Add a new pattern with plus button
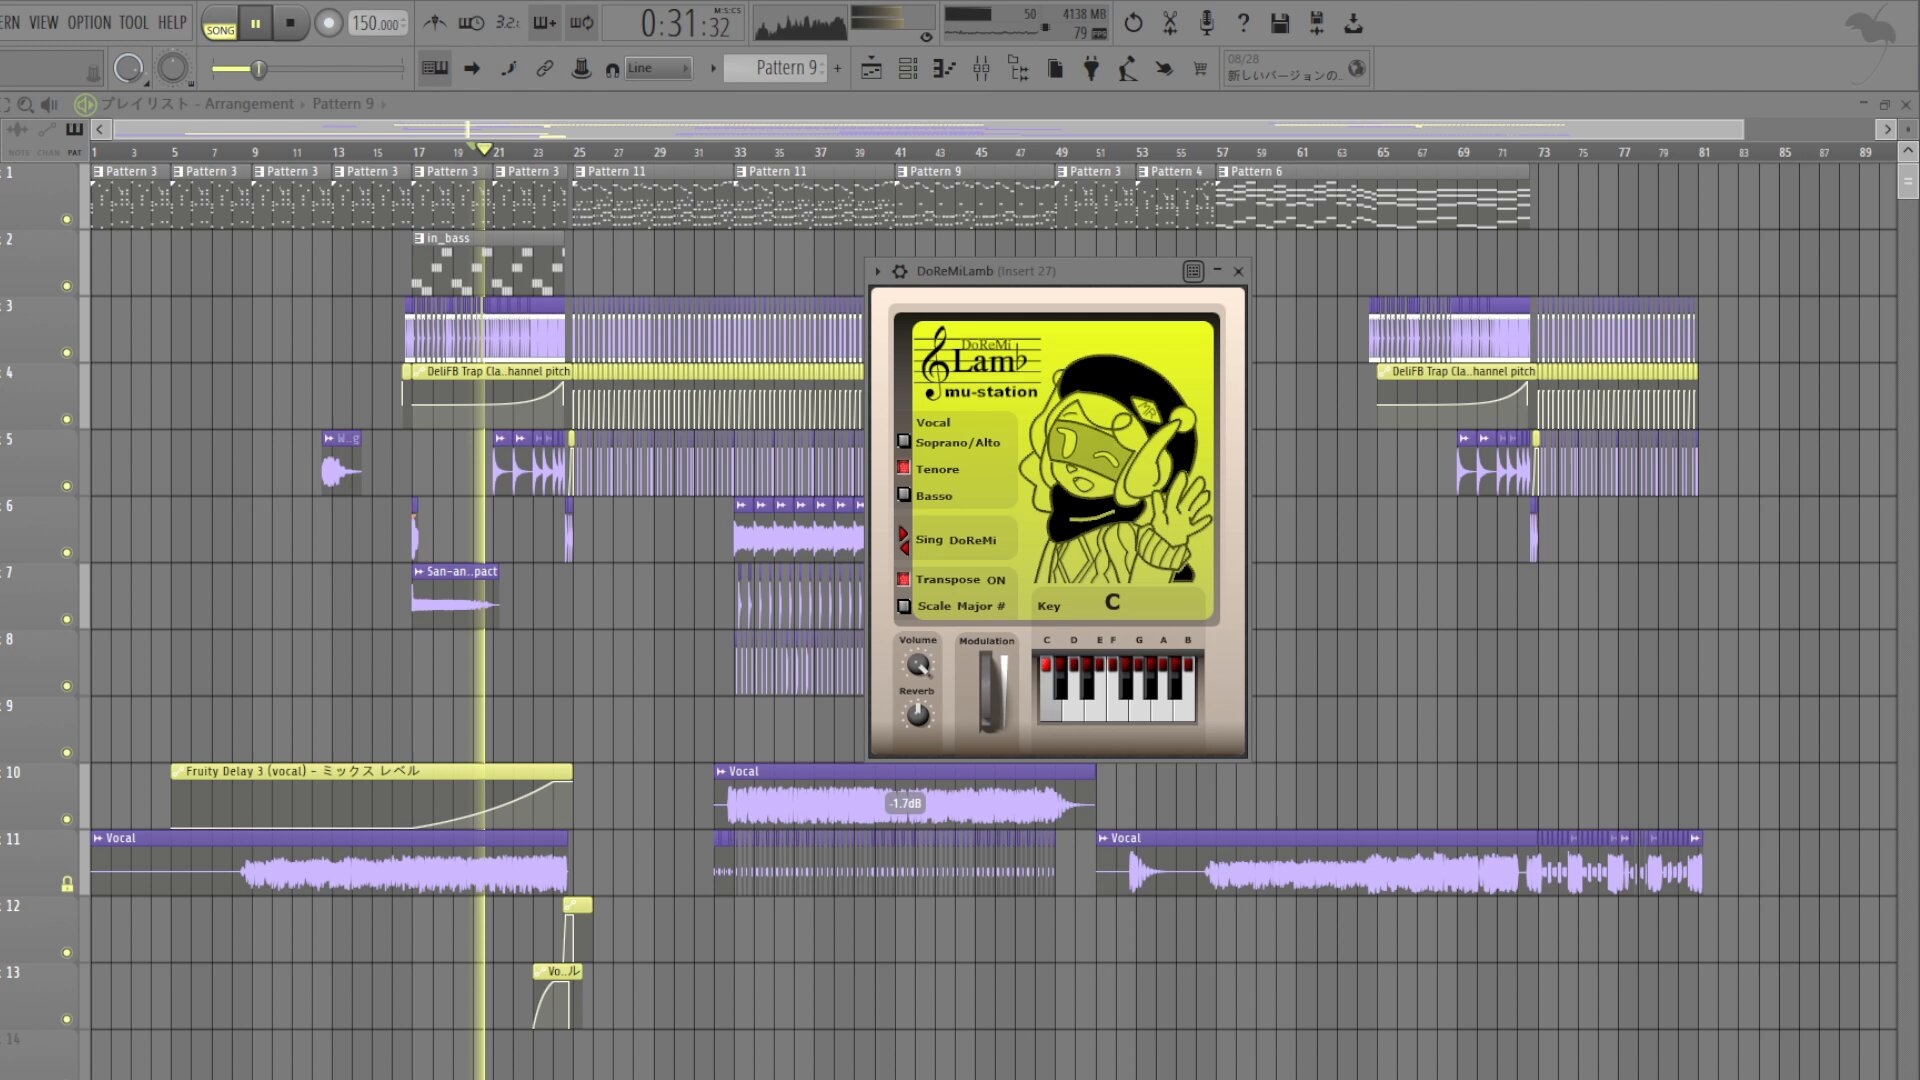This screenshot has height=1080, width=1920. 838,68
